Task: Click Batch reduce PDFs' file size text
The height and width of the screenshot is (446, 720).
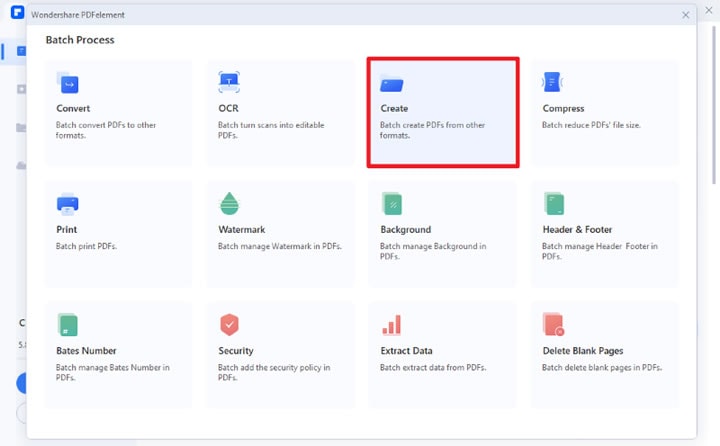Action: (598, 125)
